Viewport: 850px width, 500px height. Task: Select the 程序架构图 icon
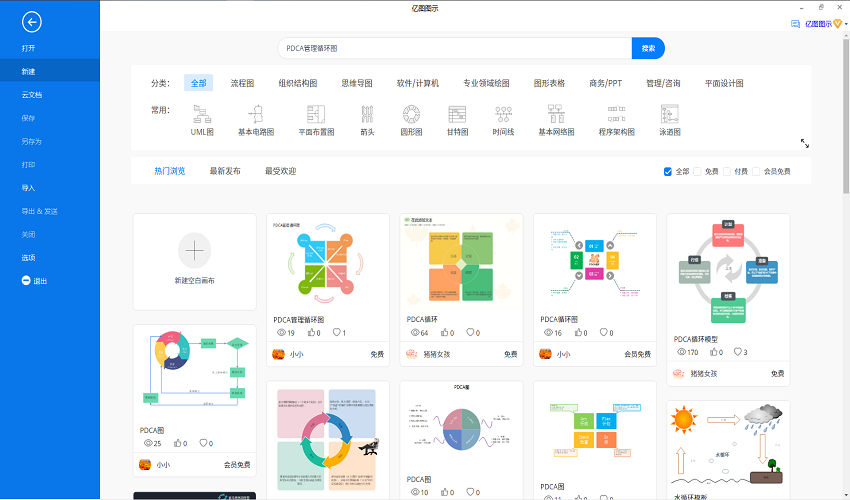[x=616, y=114]
